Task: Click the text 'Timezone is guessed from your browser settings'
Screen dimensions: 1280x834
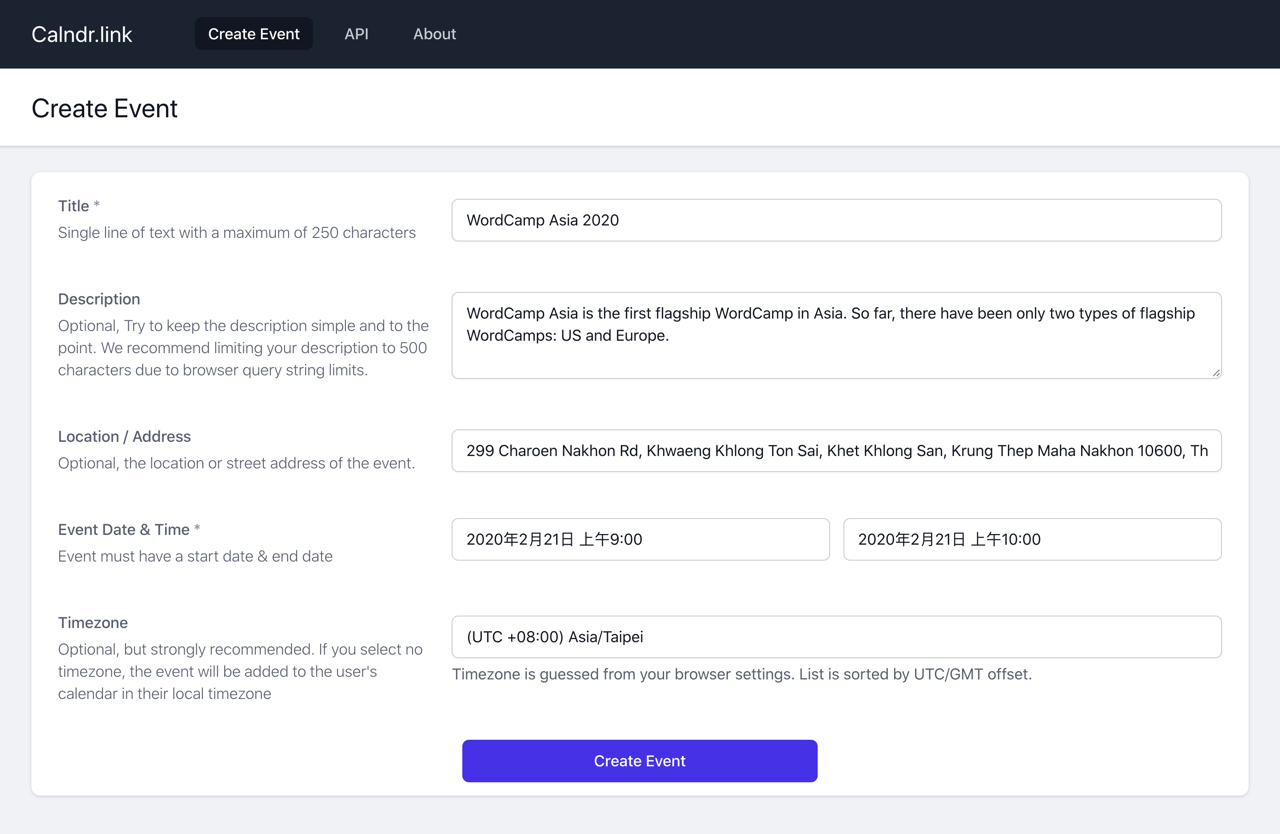Action: point(623,674)
